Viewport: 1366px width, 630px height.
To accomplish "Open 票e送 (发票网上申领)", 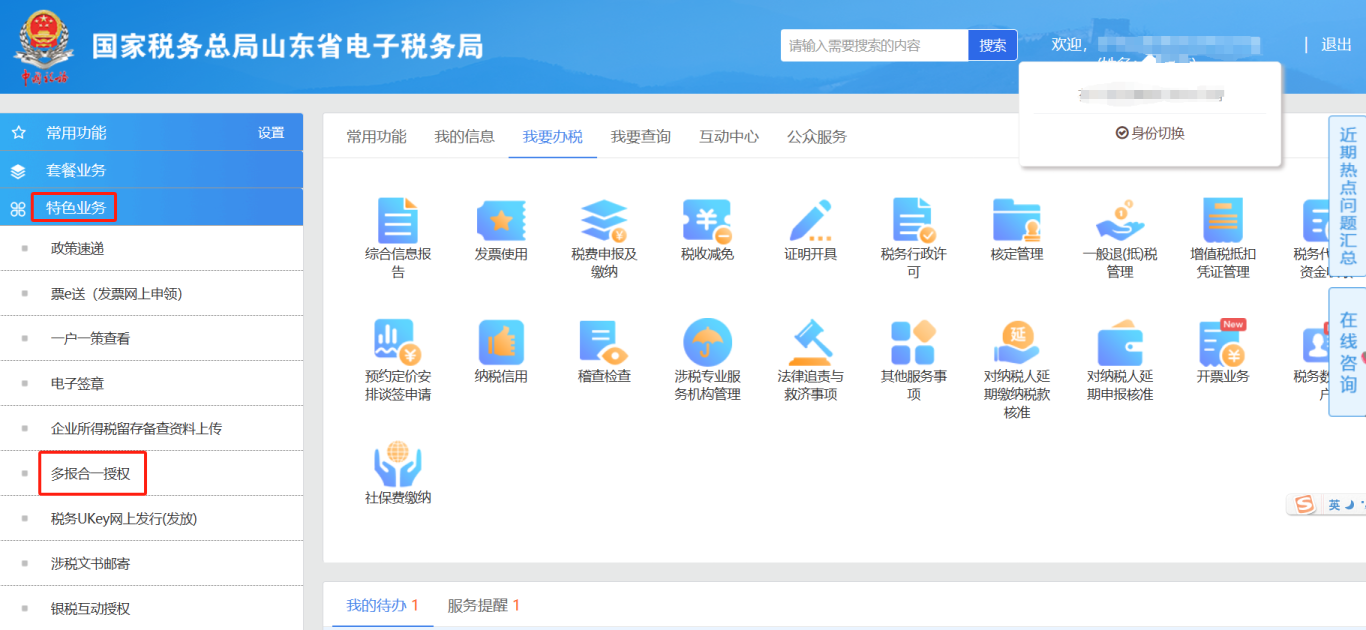I will point(116,293).
